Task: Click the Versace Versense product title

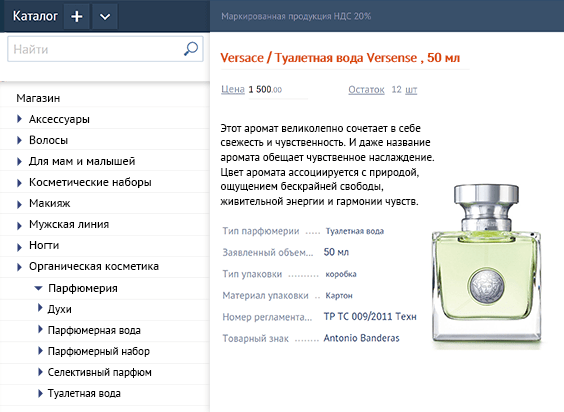Action: 340,58
